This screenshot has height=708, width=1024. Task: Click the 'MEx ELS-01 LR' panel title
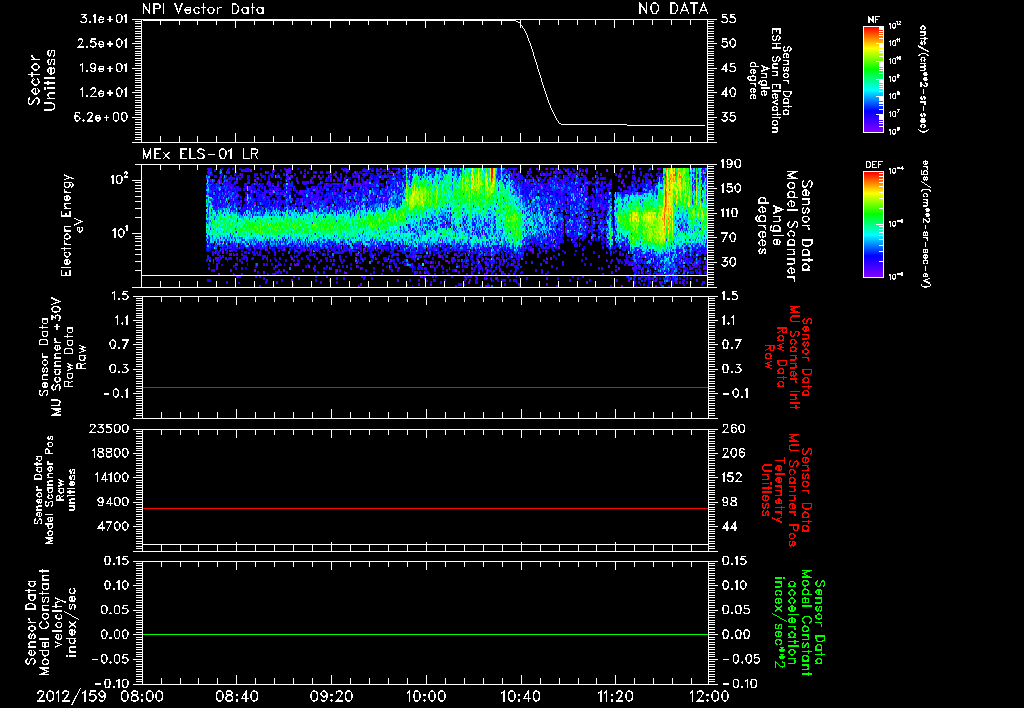click(x=200, y=154)
